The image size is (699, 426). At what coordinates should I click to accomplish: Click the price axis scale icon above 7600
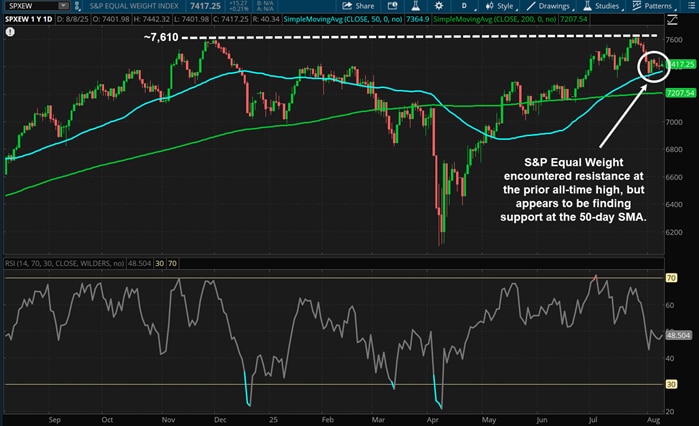tap(672, 20)
